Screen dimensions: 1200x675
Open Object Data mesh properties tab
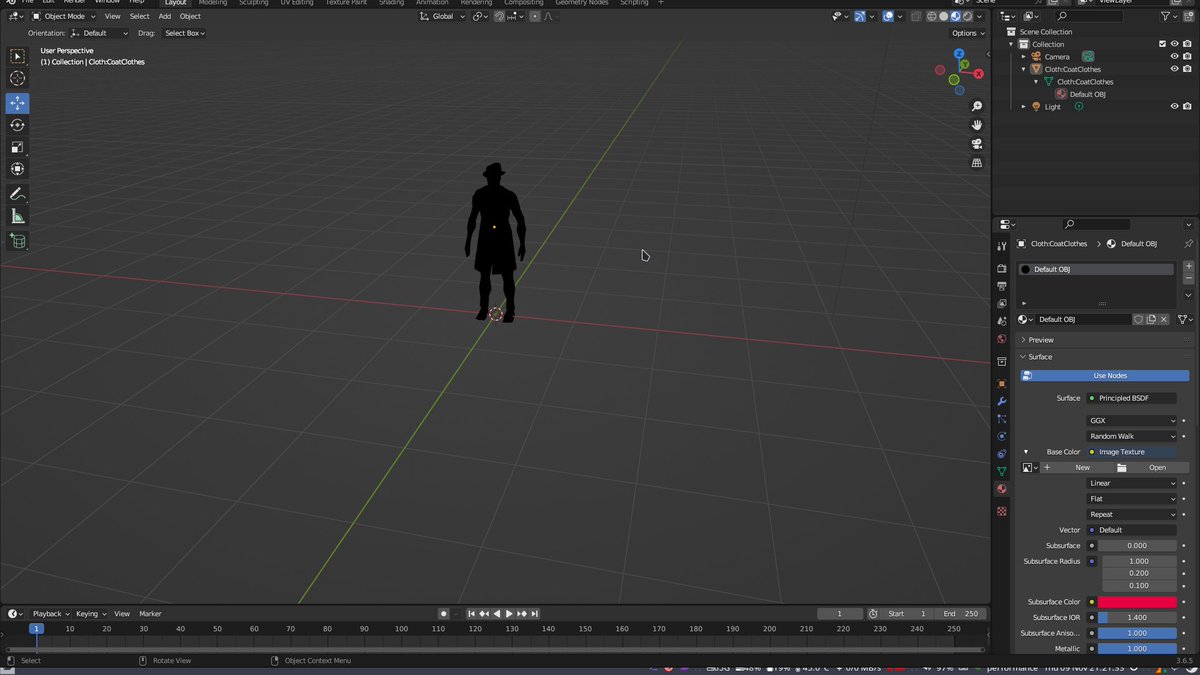click(1001, 471)
